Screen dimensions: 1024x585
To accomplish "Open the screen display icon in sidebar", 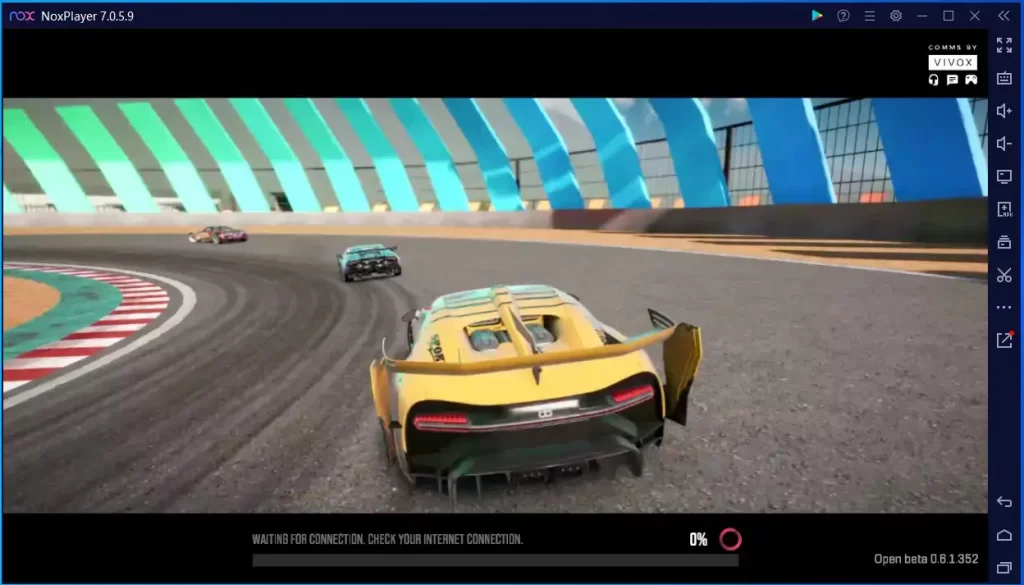I will [x=1004, y=176].
